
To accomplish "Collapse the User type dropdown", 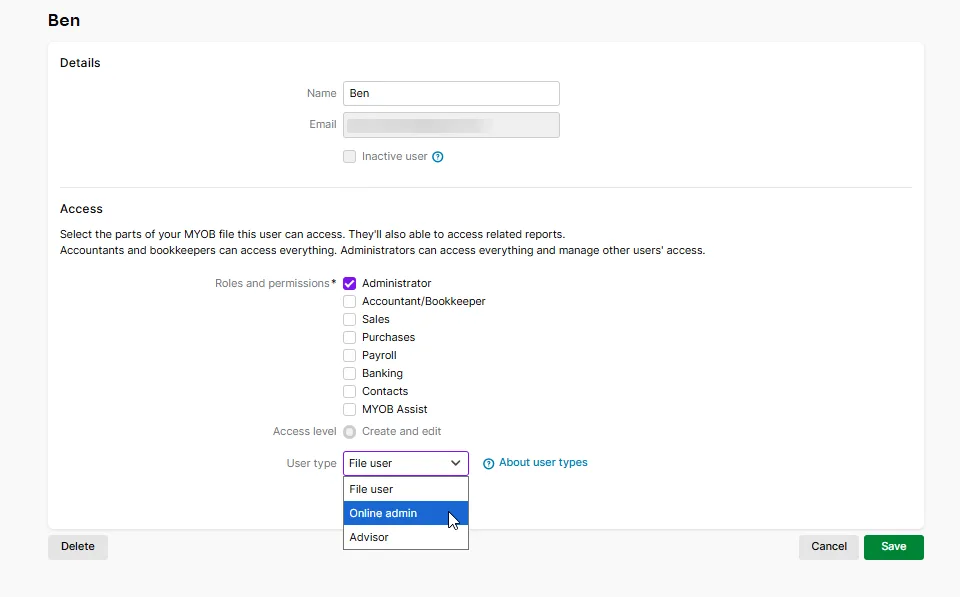I will (x=406, y=464).
